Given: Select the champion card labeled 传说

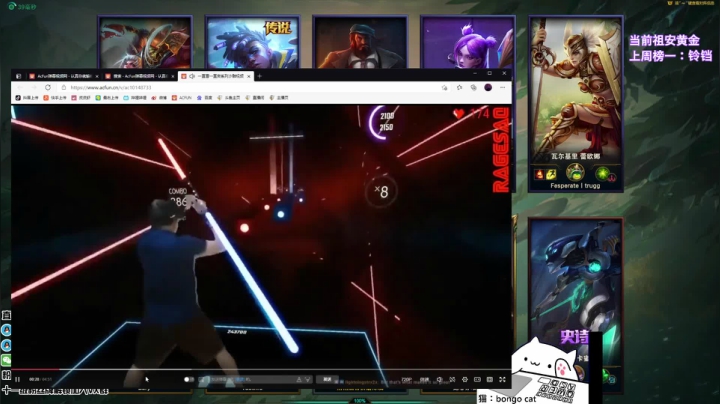Looking at the screenshot, I should (253, 42).
